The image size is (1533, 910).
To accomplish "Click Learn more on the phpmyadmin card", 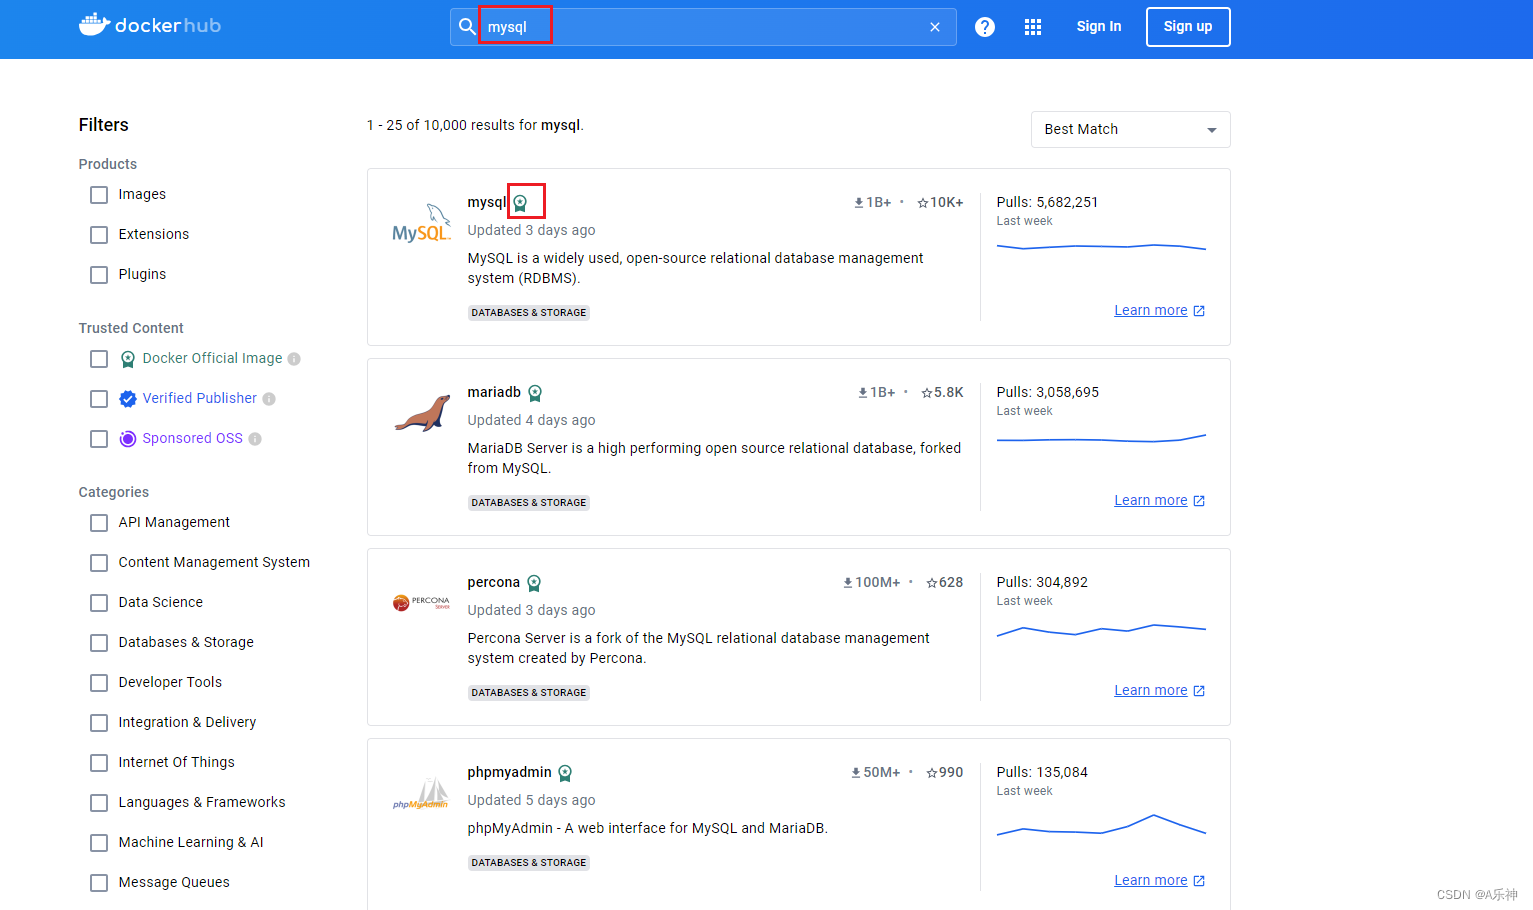I will point(1159,881).
